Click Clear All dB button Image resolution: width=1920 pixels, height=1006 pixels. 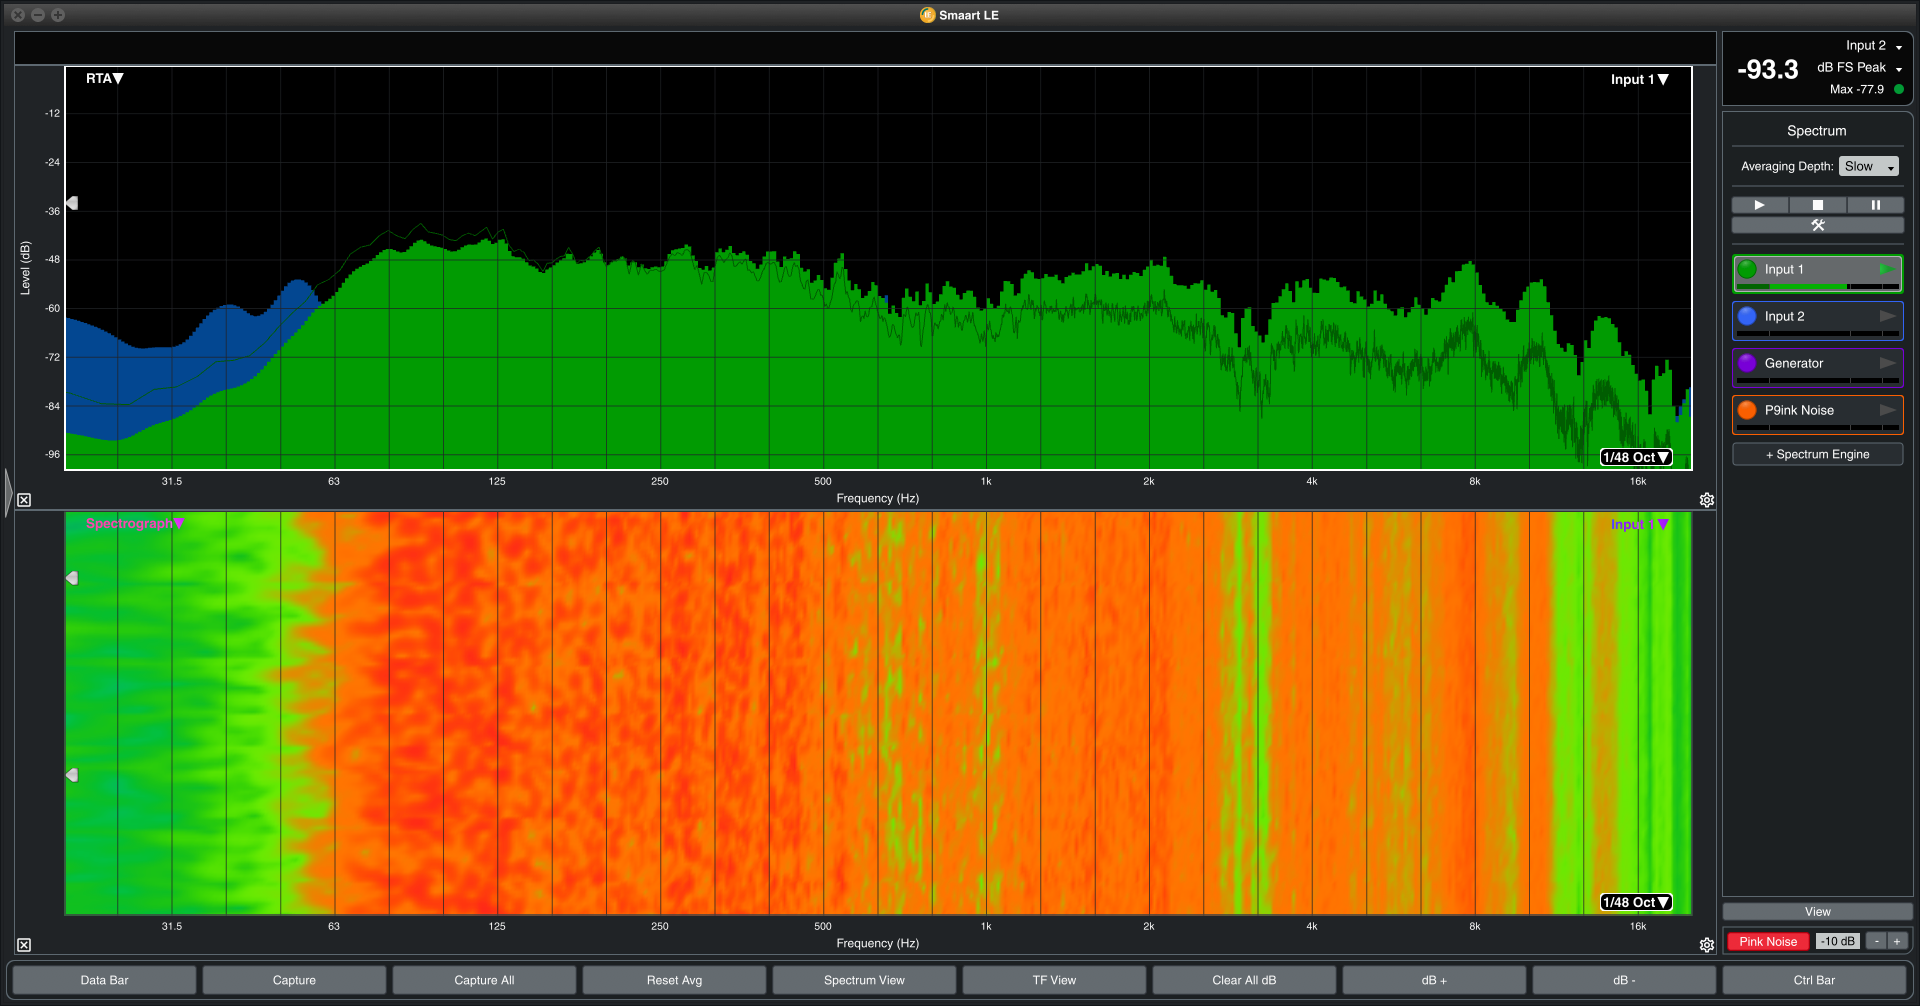(1244, 980)
